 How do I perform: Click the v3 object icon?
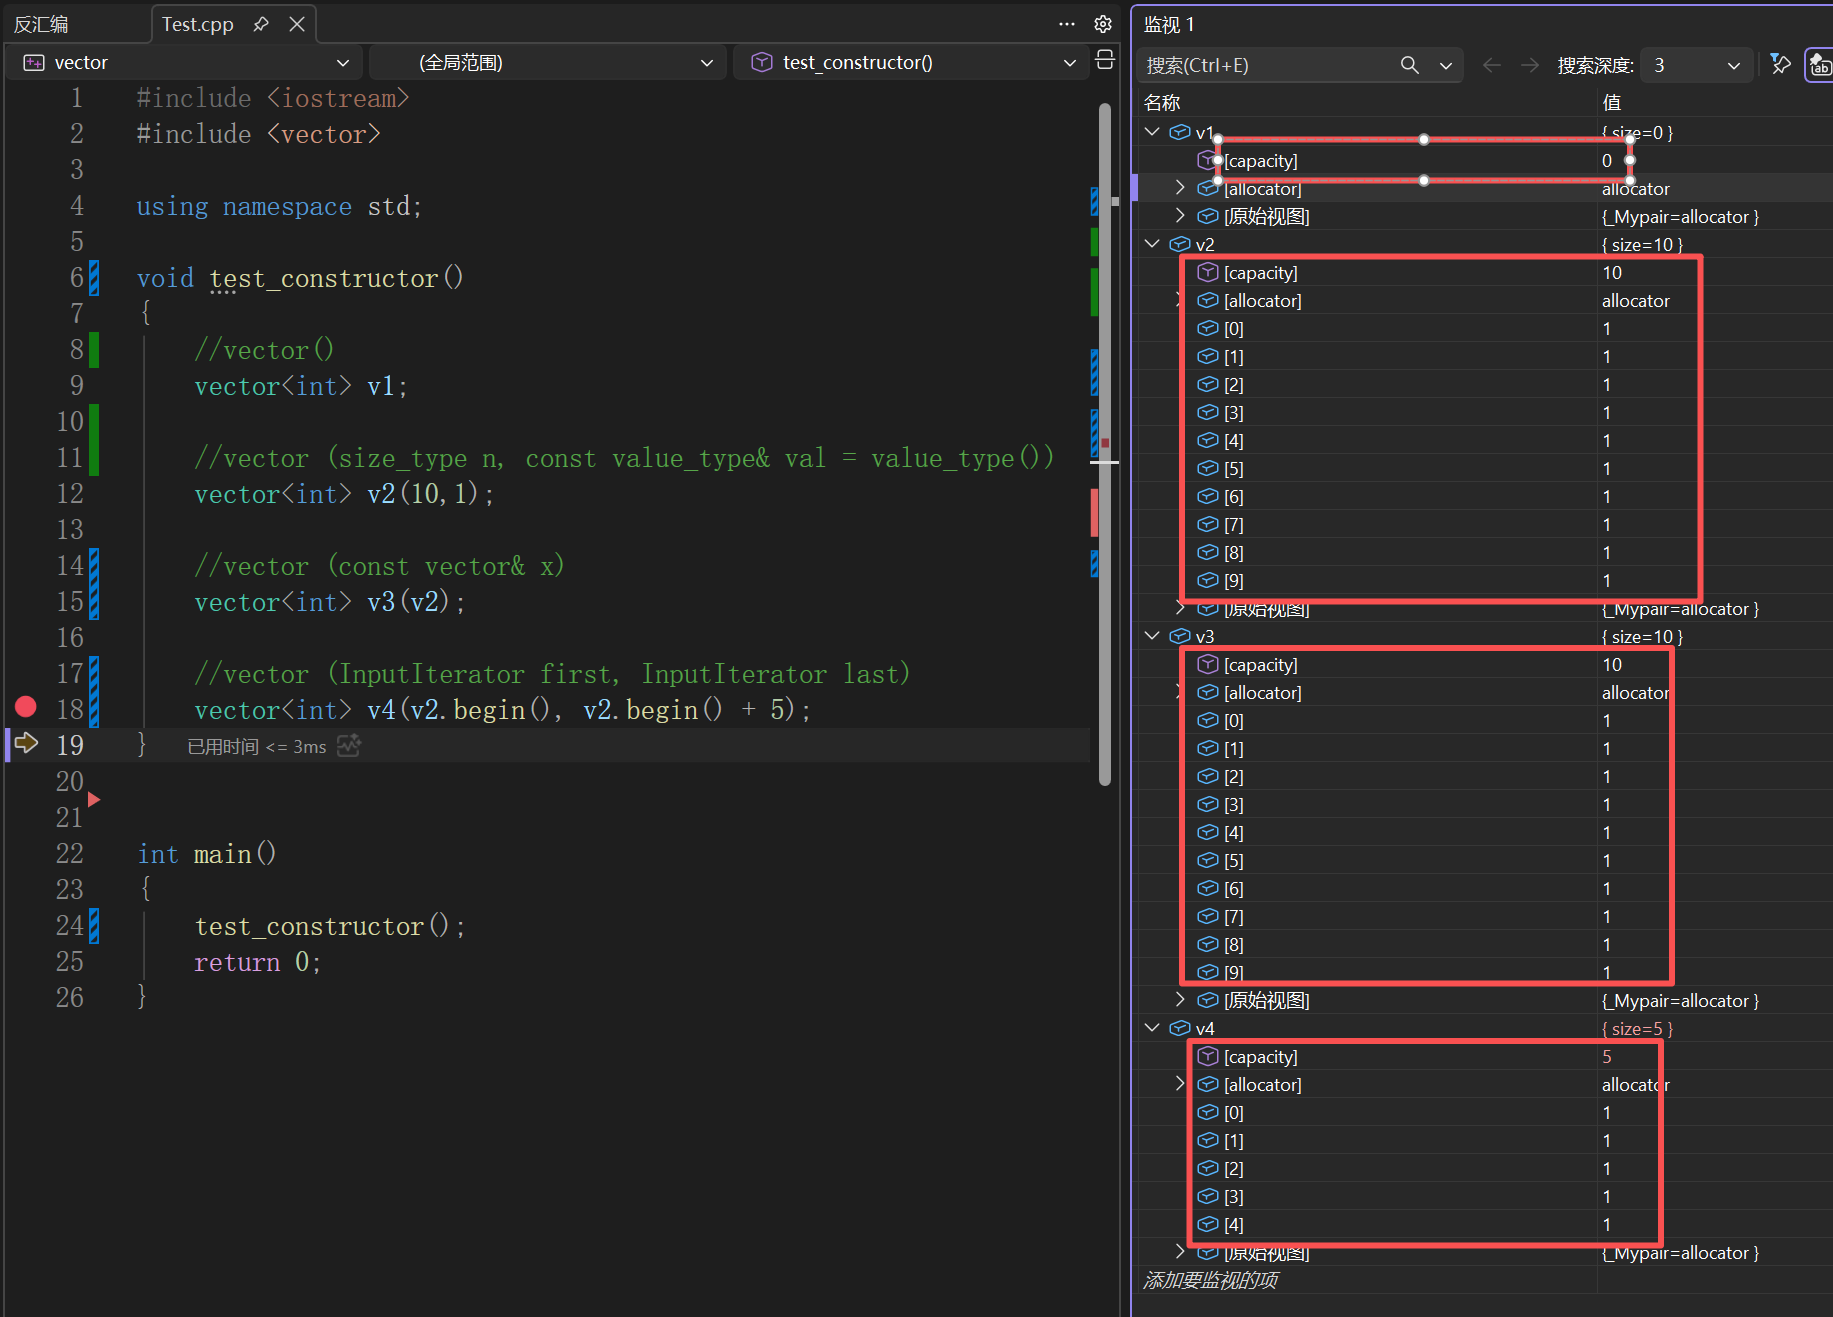coord(1180,636)
